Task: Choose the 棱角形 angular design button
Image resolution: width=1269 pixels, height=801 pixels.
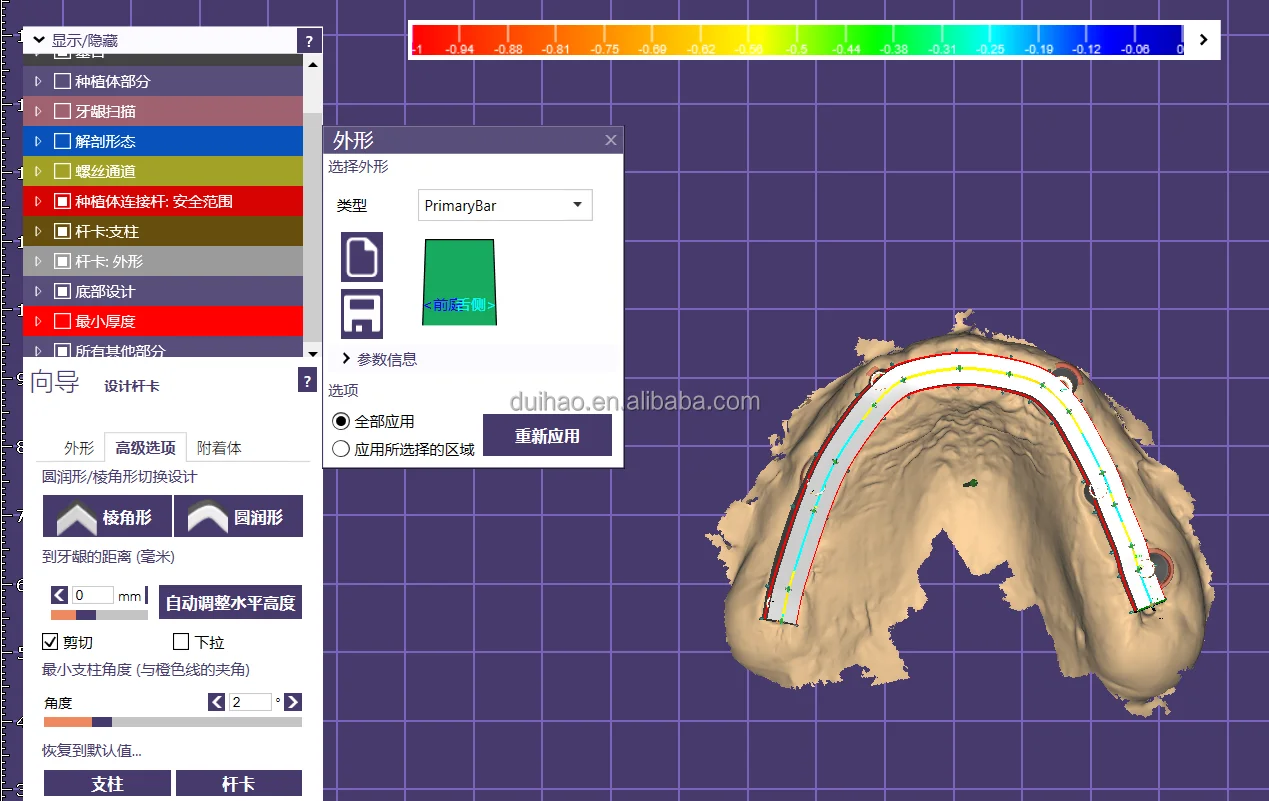Action: pyautogui.click(x=107, y=517)
